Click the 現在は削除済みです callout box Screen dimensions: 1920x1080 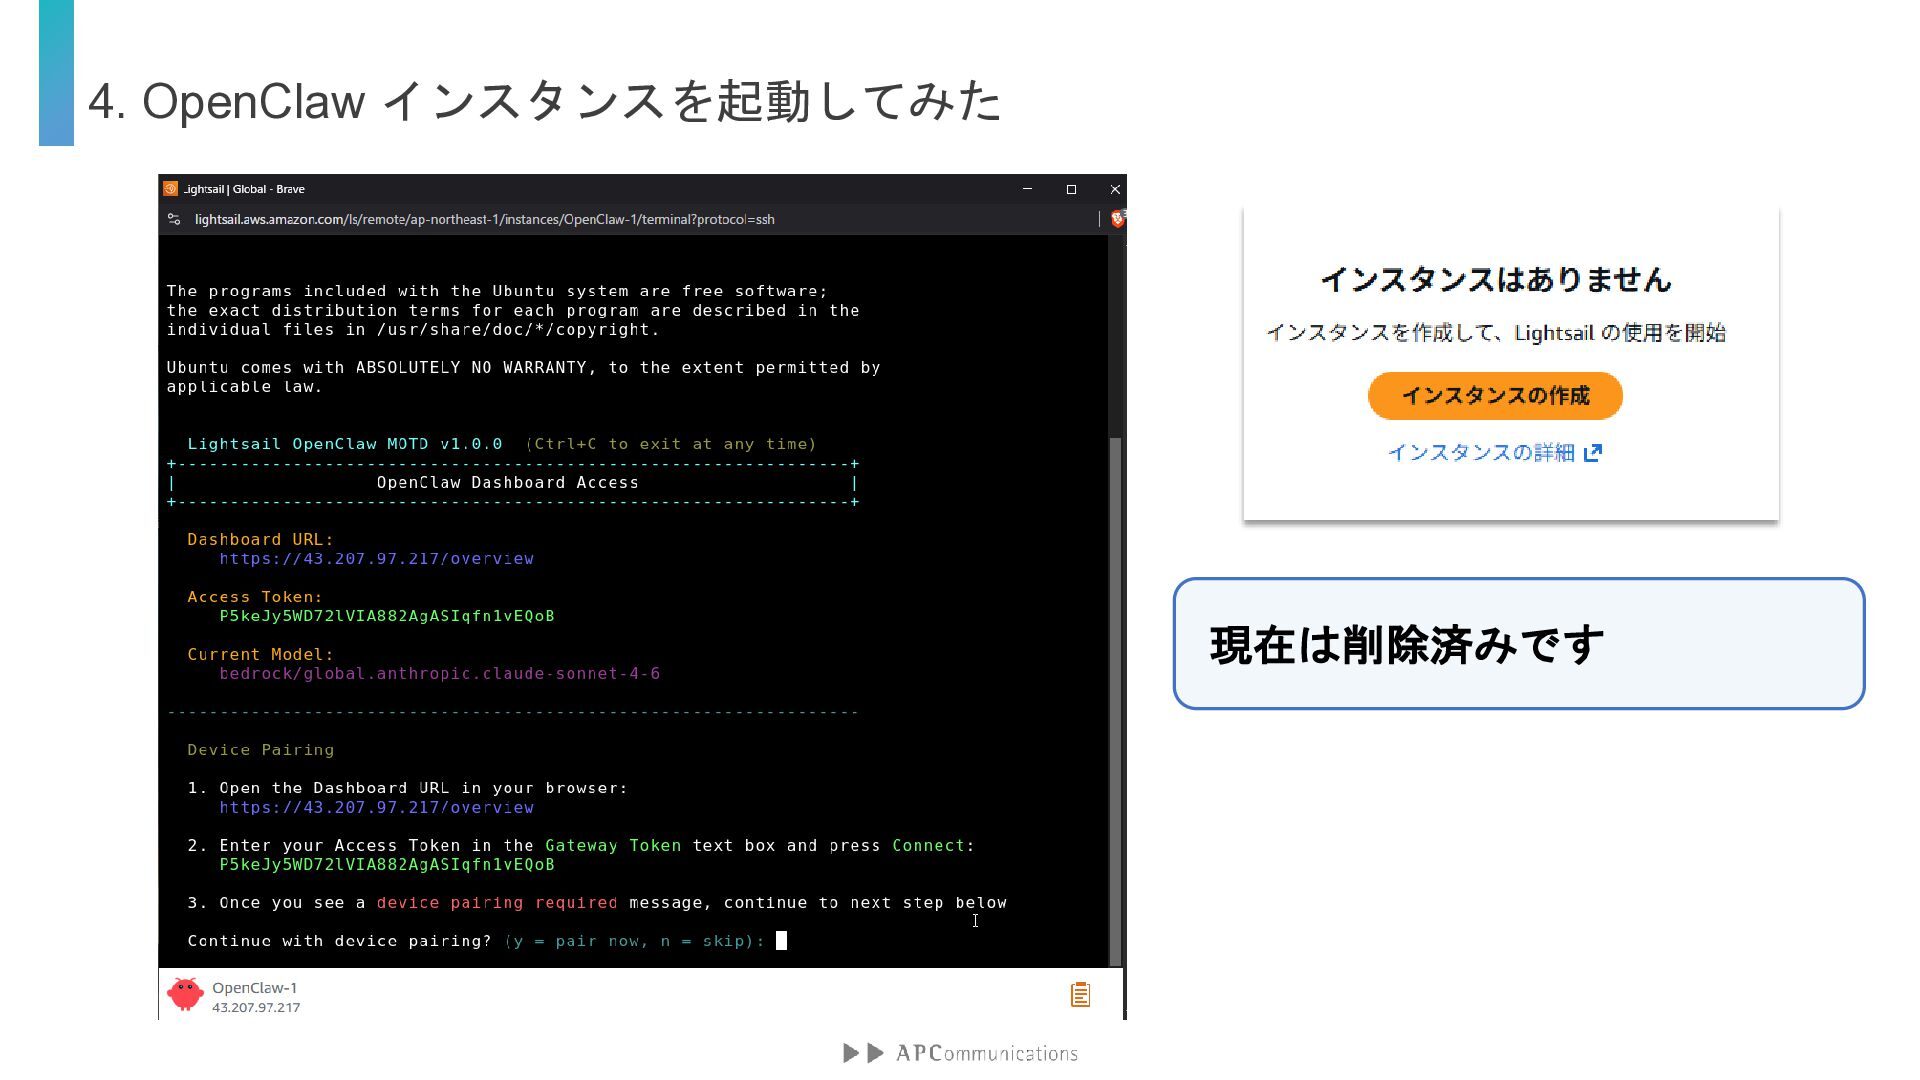pyautogui.click(x=1518, y=644)
